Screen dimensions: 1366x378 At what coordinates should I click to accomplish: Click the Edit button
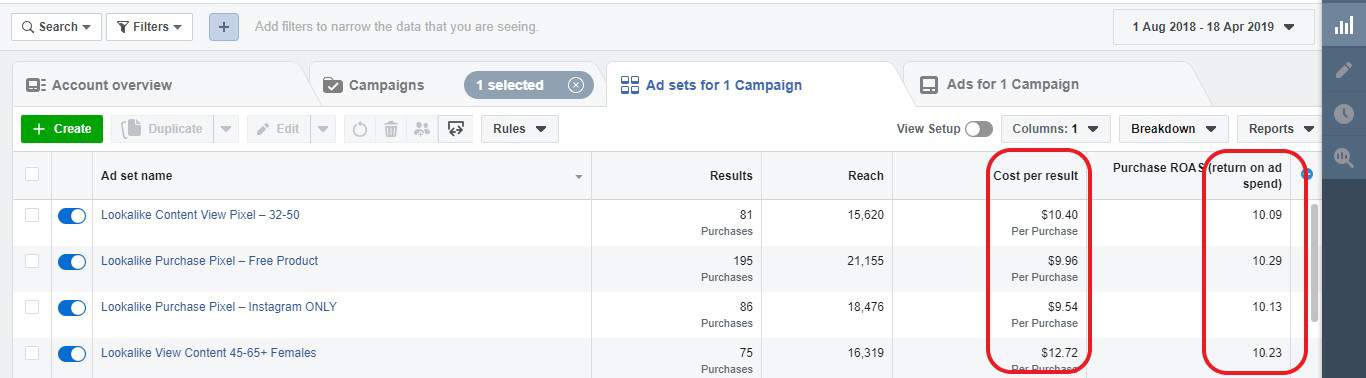[278, 129]
